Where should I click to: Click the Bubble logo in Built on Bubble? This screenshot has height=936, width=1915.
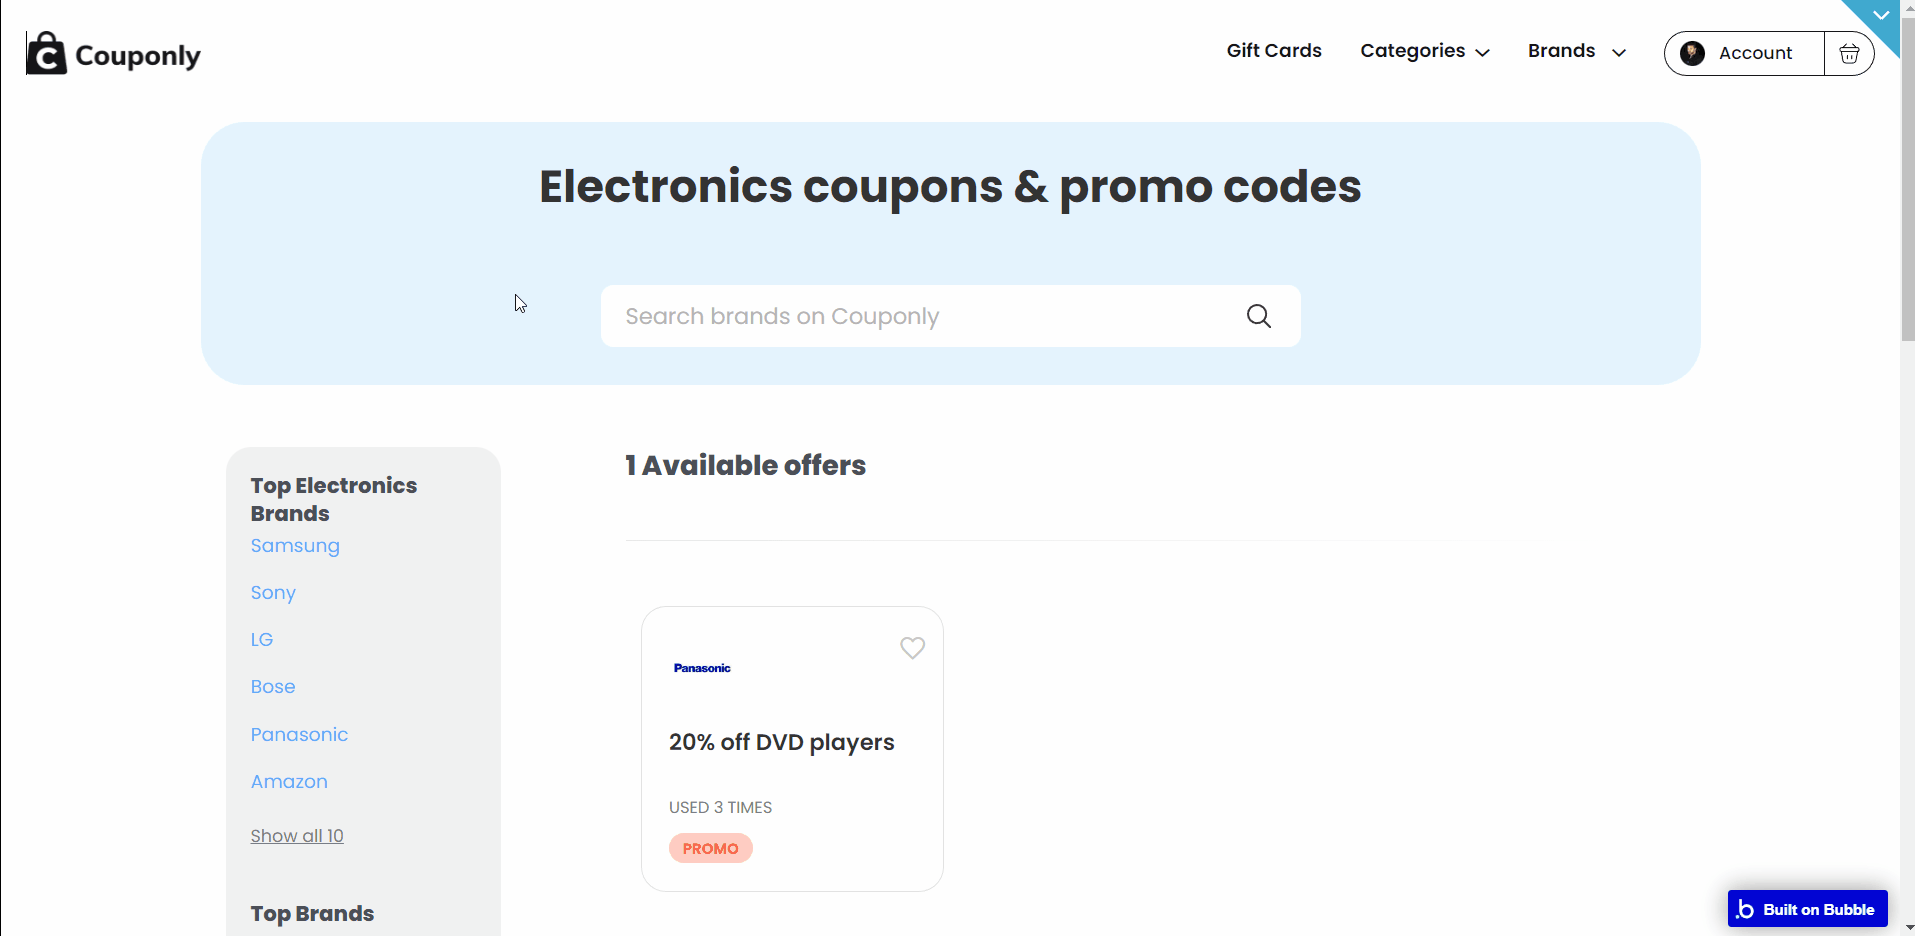(x=1745, y=909)
